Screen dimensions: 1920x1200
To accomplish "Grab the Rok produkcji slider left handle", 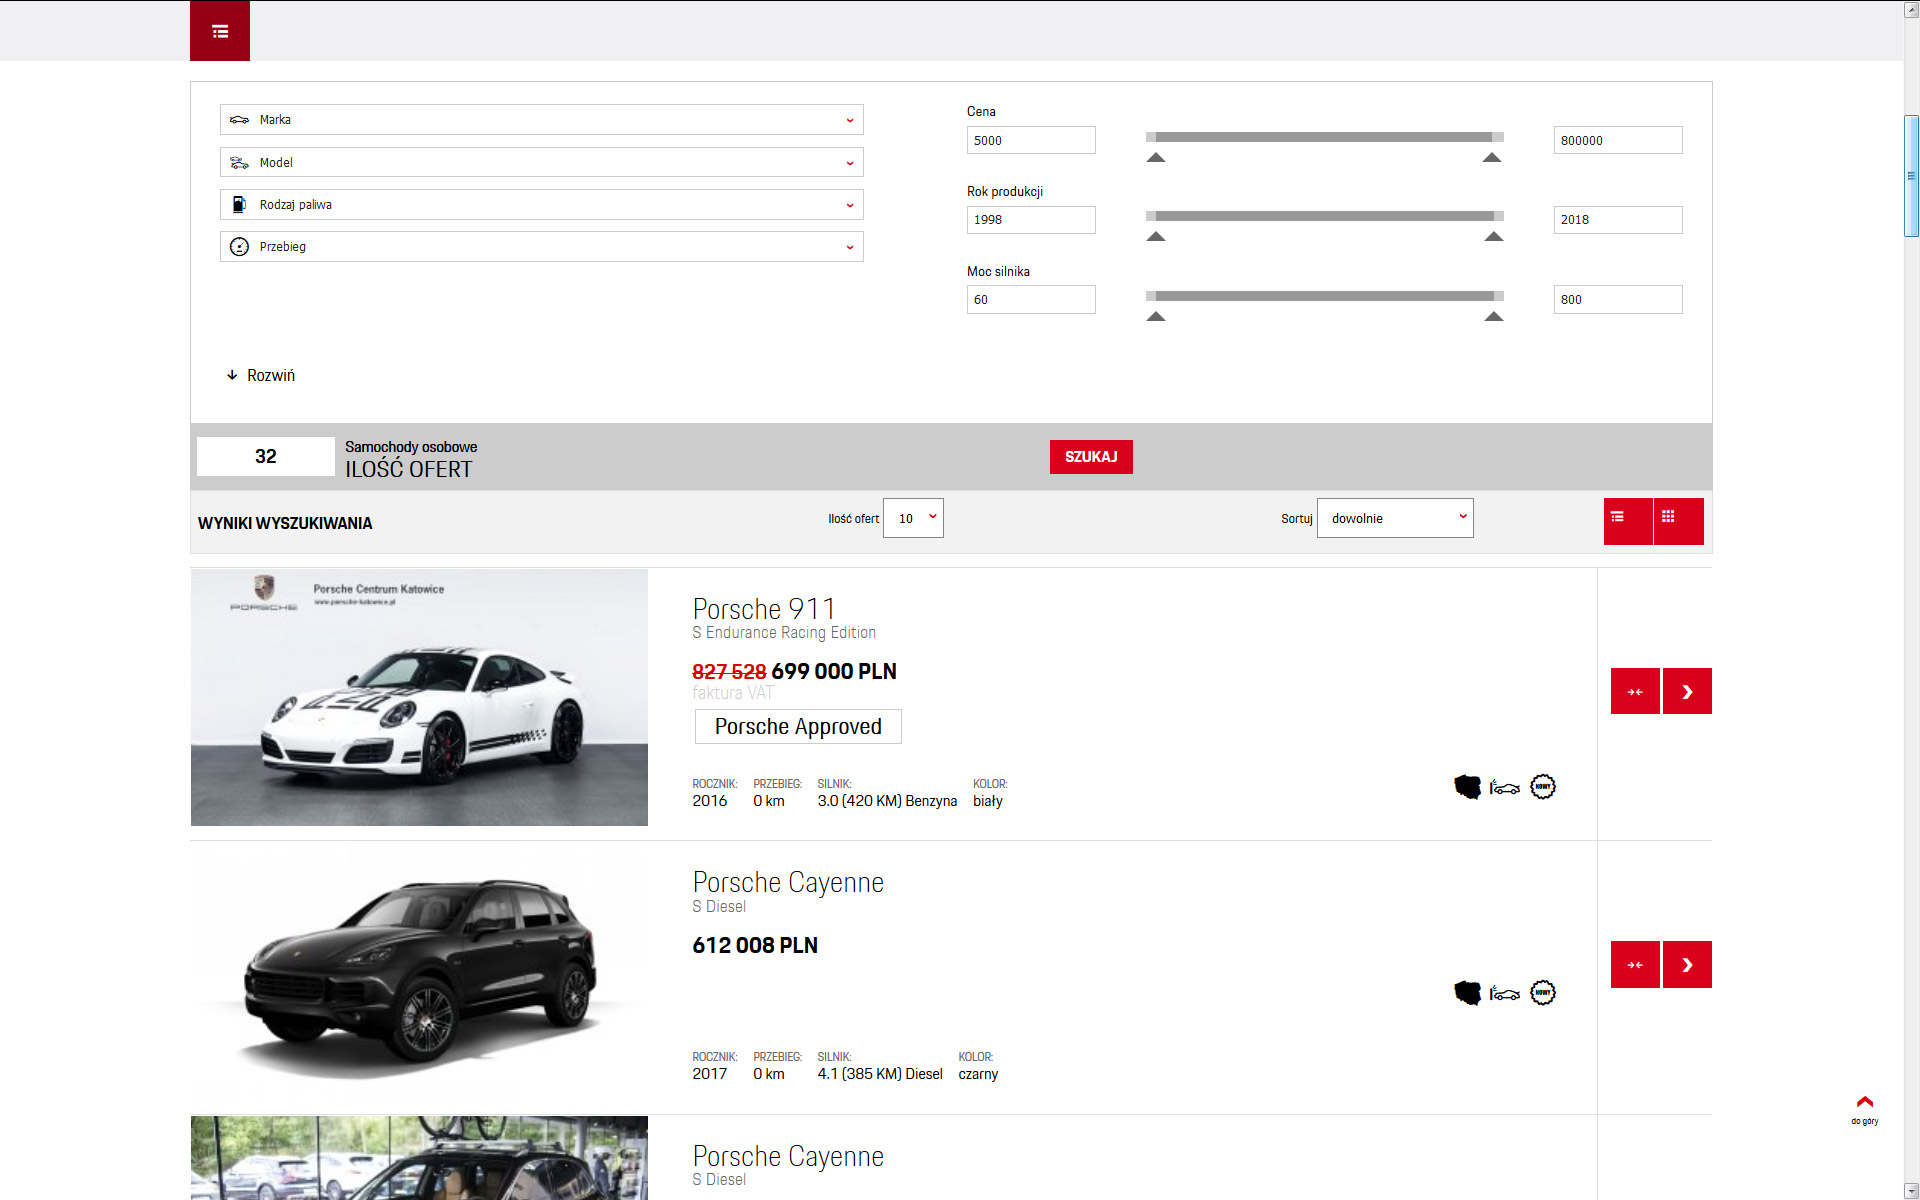I will click(x=1156, y=236).
